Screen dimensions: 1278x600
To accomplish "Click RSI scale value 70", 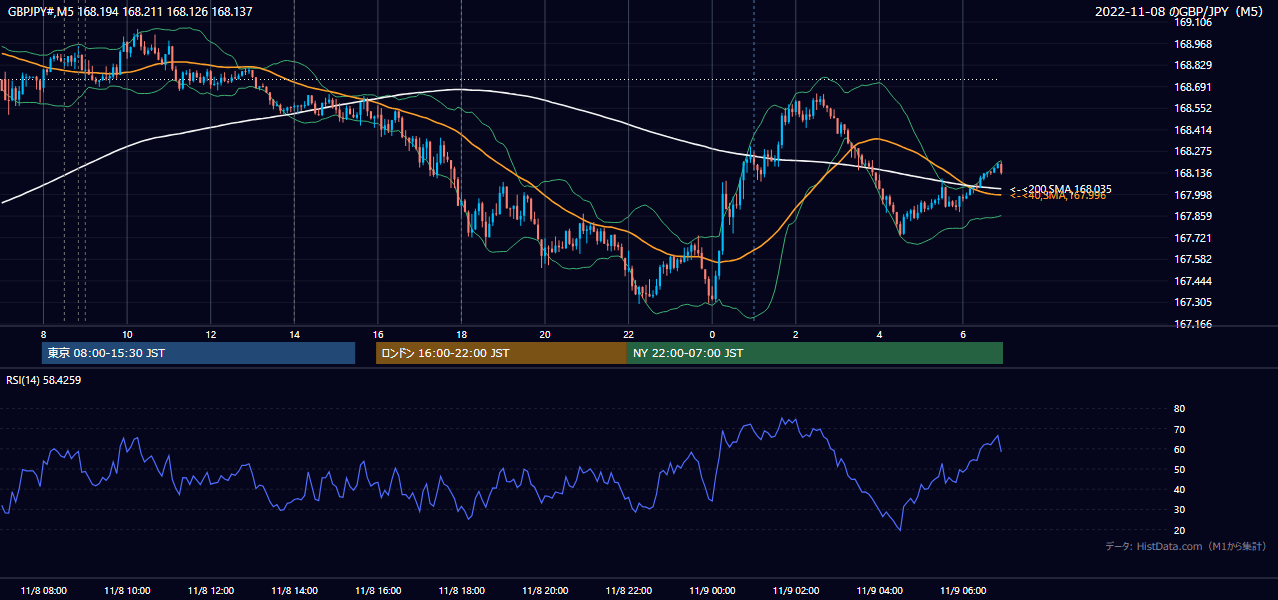I will pyautogui.click(x=1179, y=429).
